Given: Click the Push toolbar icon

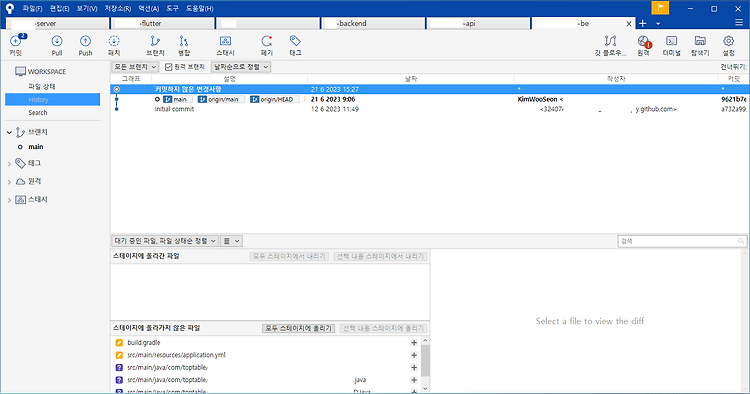Looking at the screenshot, I should (85, 41).
